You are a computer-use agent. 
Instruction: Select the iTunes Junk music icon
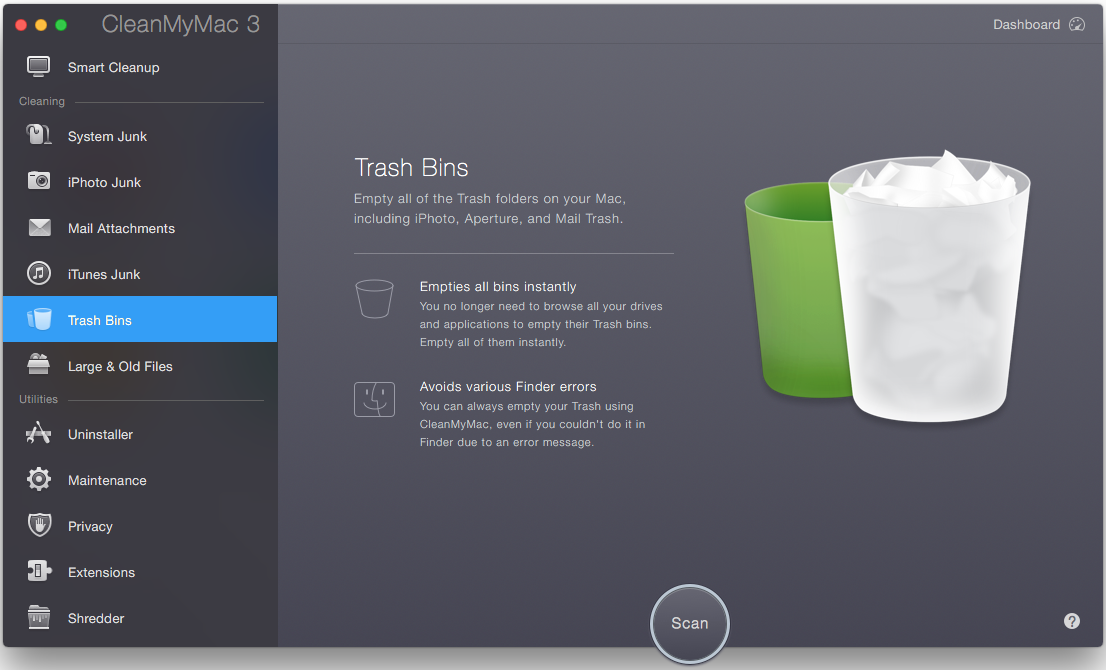[x=38, y=274]
